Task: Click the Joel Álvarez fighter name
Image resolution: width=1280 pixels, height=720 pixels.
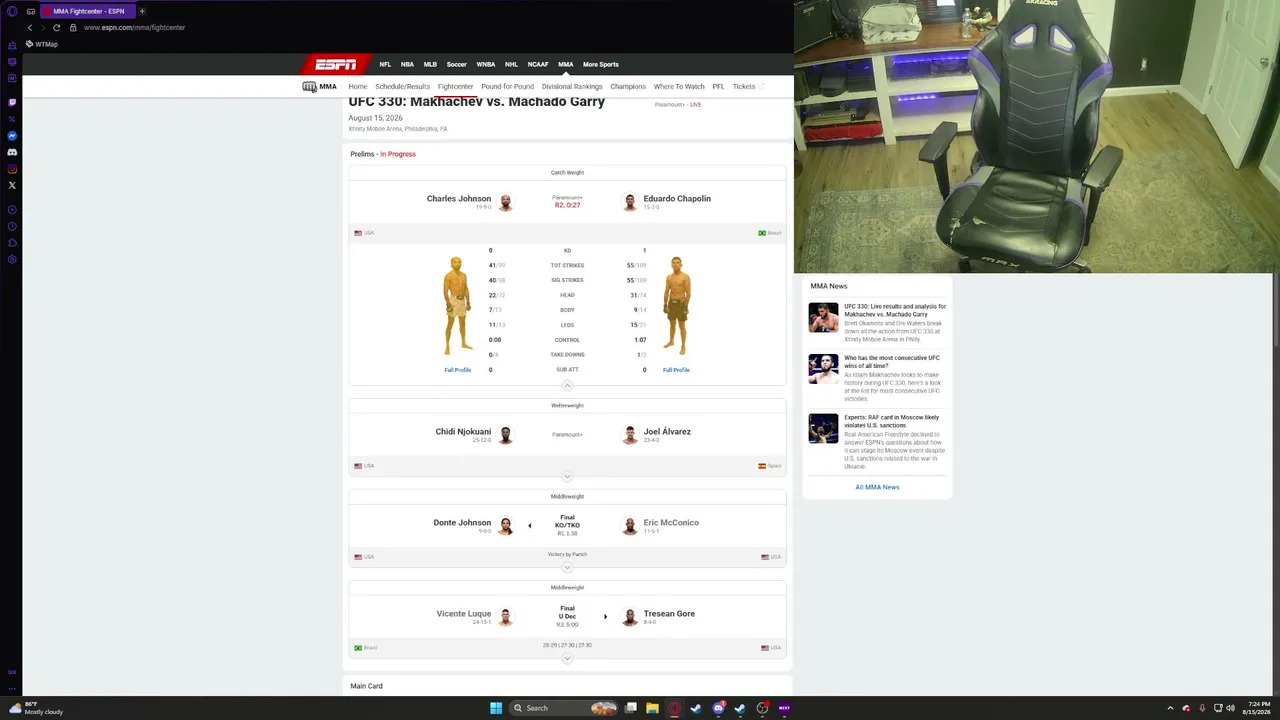Action: pos(667,432)
